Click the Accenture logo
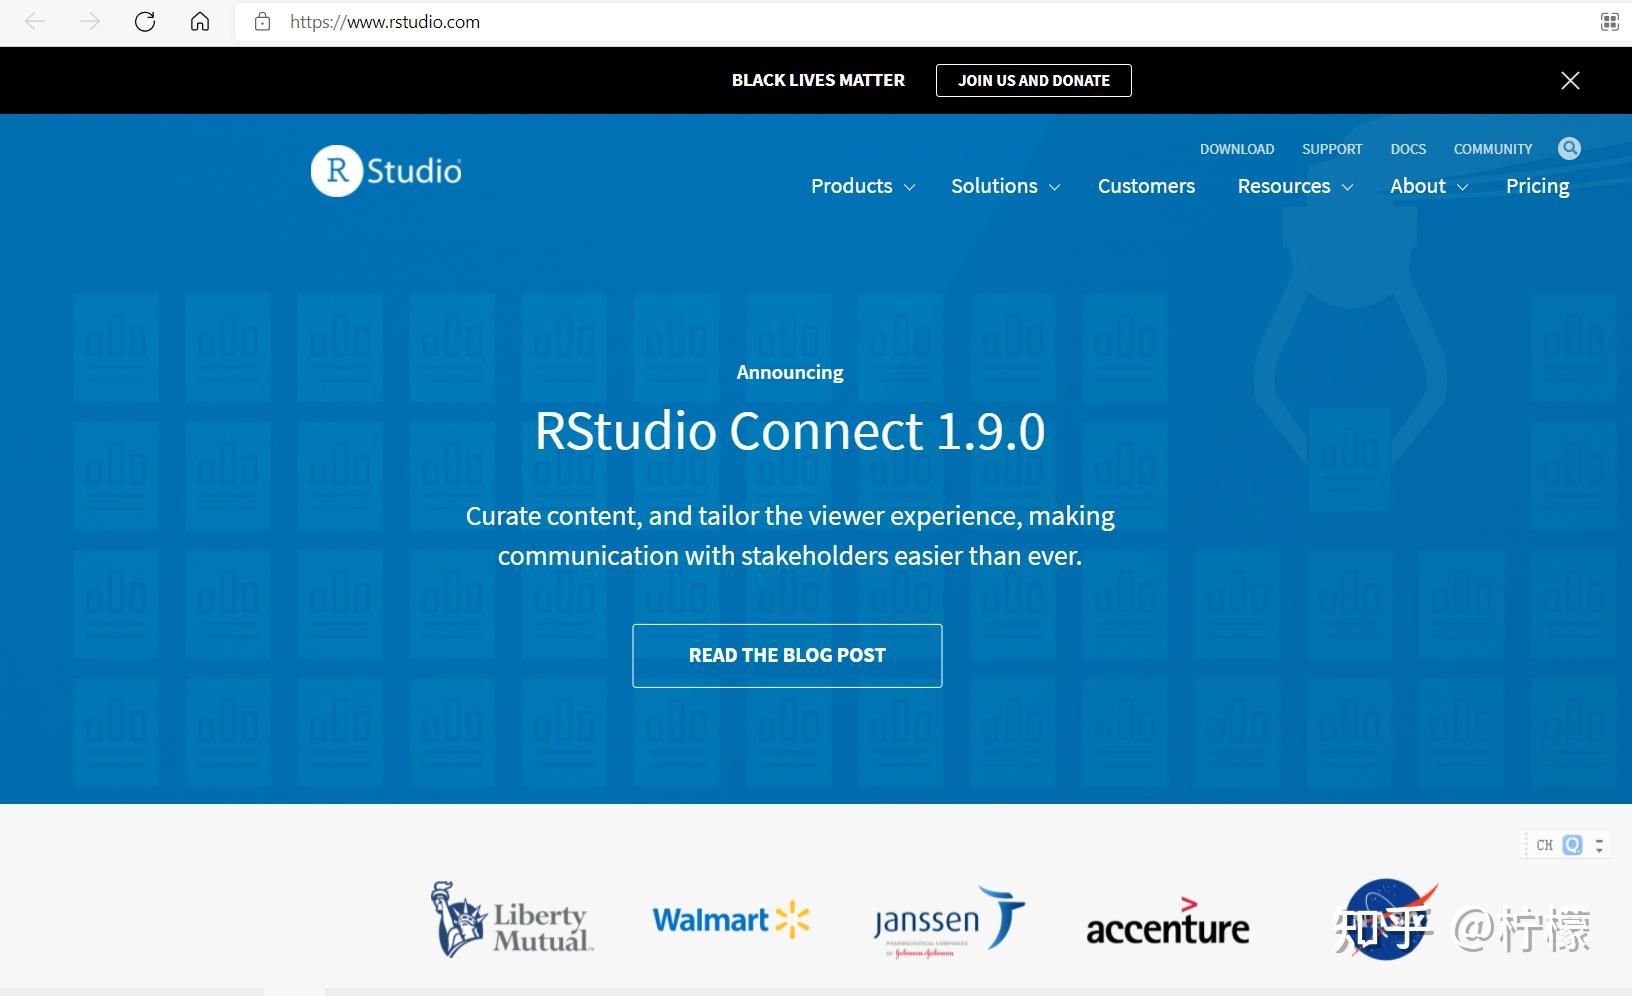Image resolution: width=1632 pixels, height=996 pixels. (x=1167, y=924)
